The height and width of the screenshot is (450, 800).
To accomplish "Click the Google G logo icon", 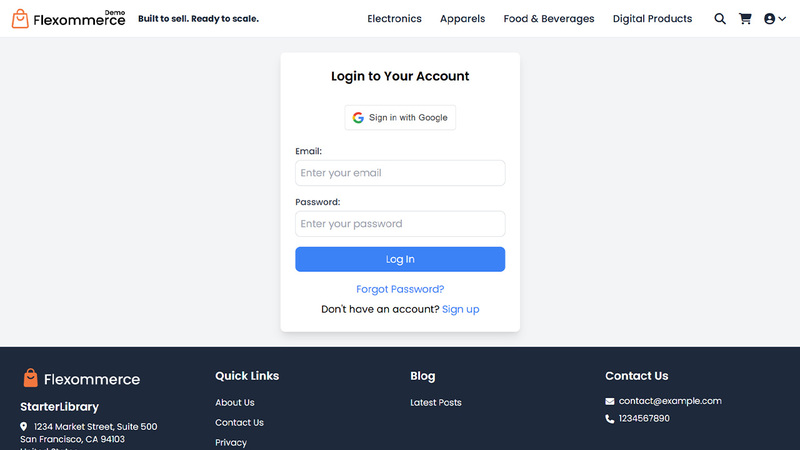I will 358,117.
